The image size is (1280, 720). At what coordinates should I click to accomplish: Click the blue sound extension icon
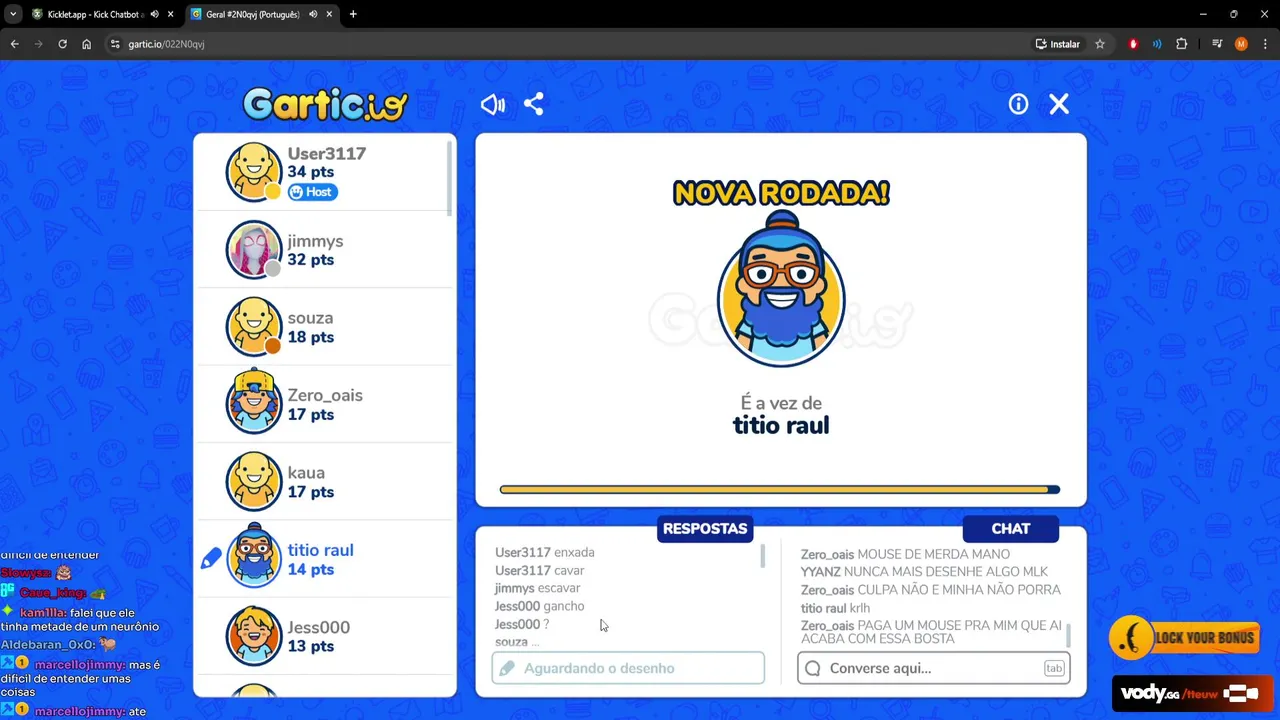1157,44
